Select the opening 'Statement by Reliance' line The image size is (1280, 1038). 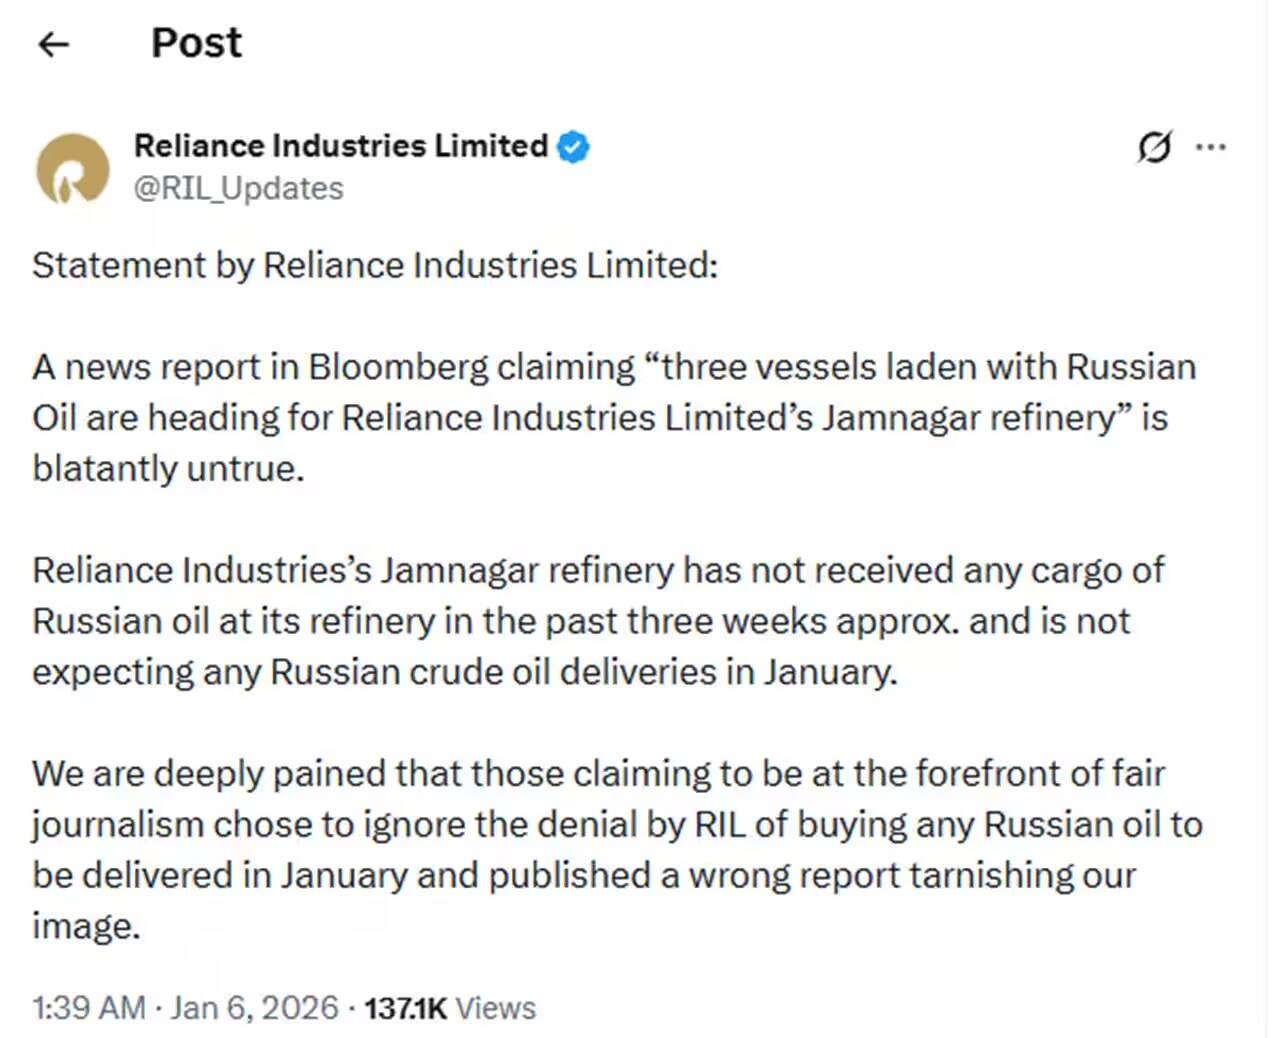(x=375, y=265)
